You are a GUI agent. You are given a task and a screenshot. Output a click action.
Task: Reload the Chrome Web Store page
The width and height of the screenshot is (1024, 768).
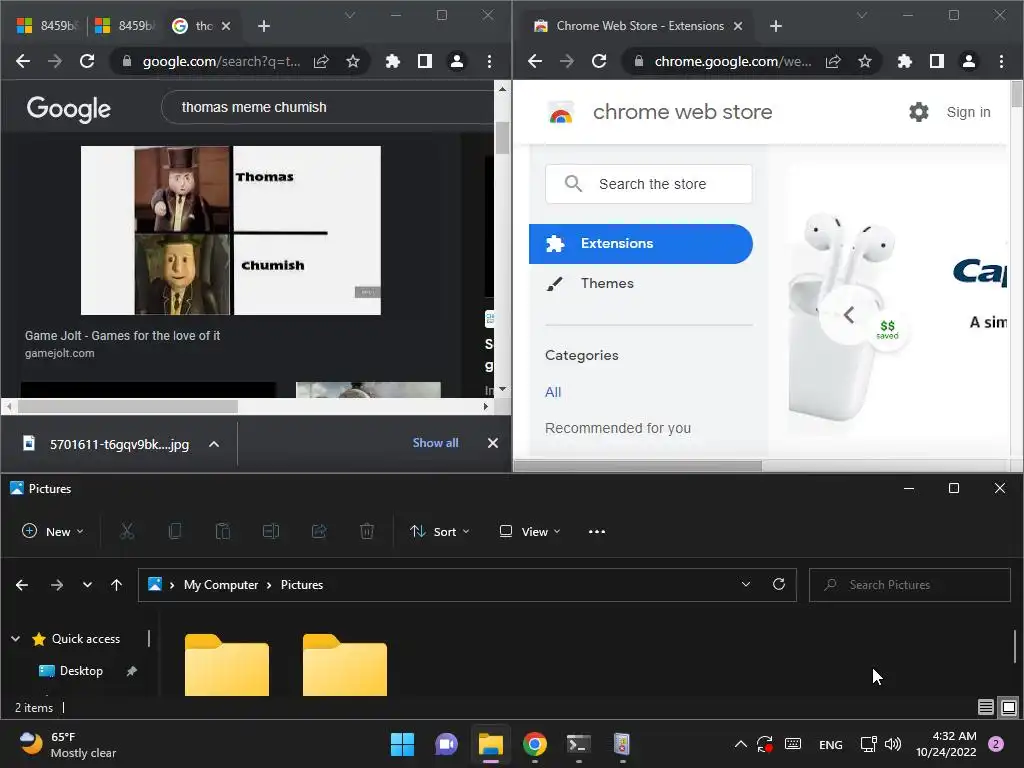[x=599, y=61]
